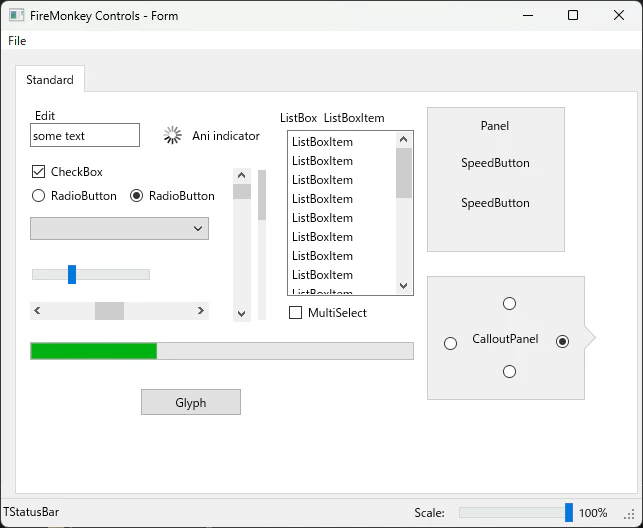
Task: Minimize the FireMonkey Controls window
Action: point(528,16)
